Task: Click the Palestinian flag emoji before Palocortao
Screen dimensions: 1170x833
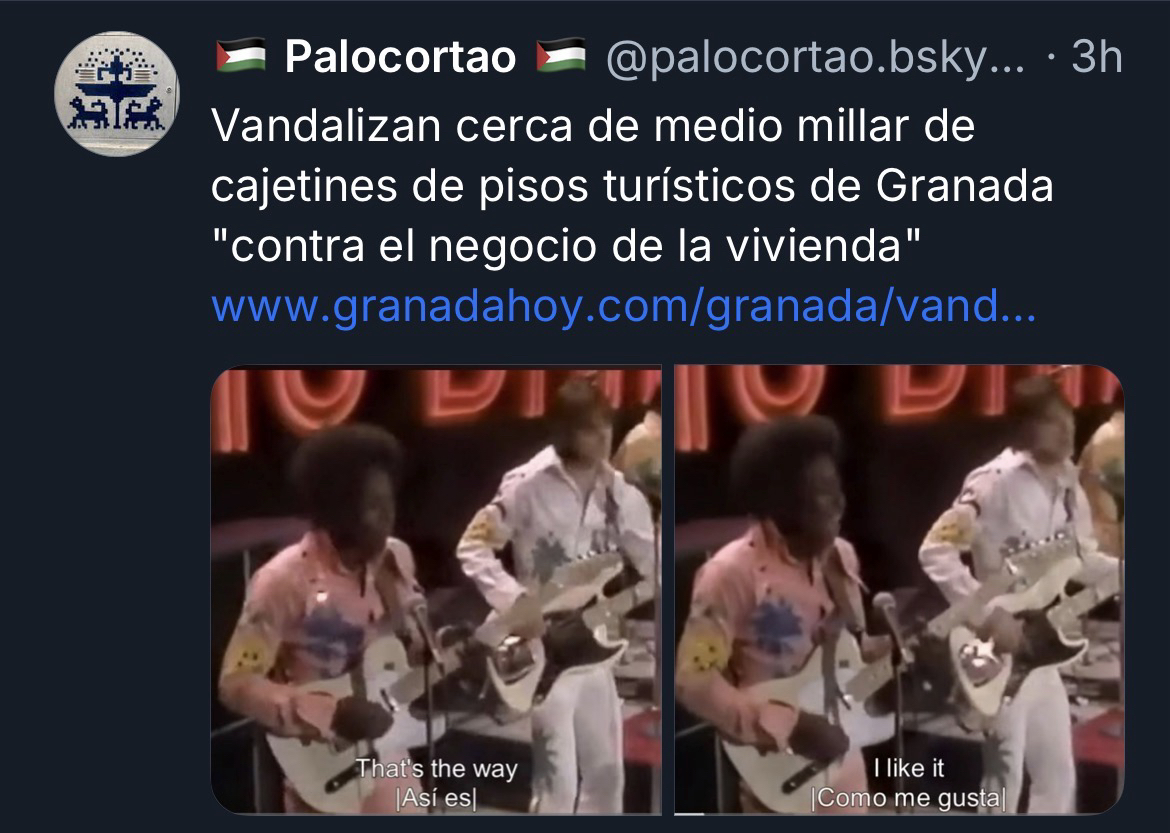Action: 240,56
